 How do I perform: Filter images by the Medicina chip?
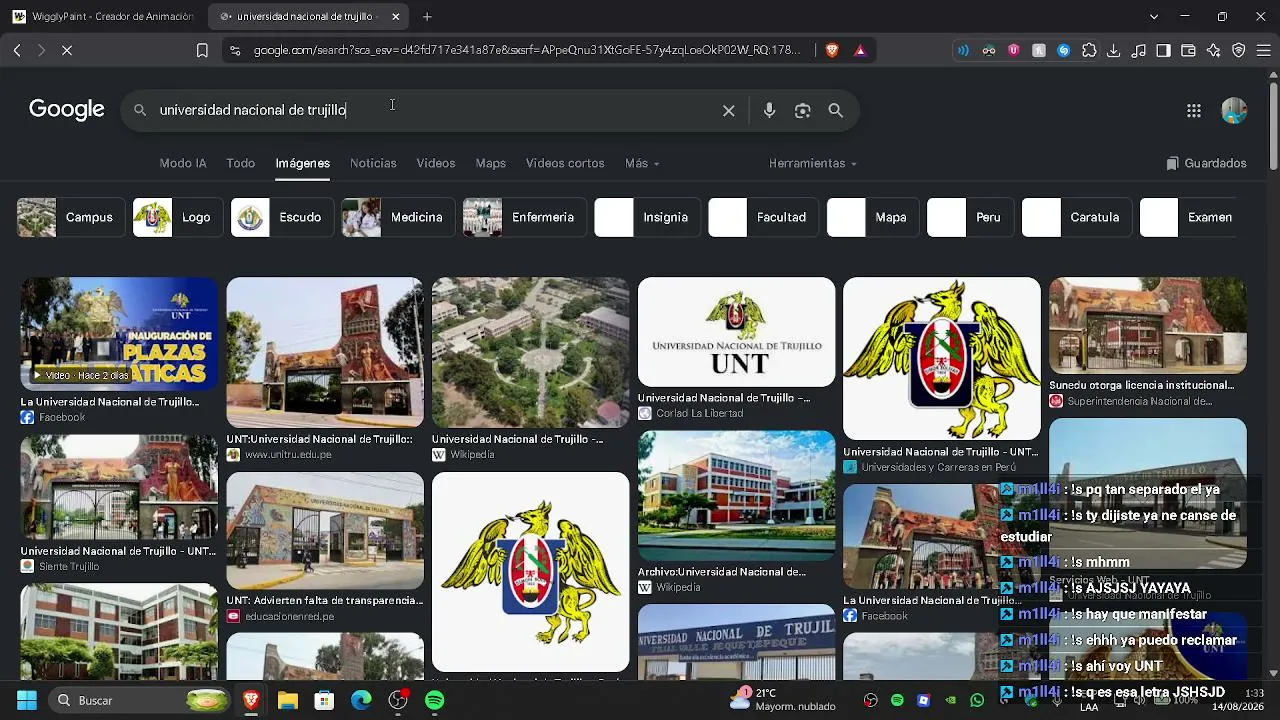397,217
